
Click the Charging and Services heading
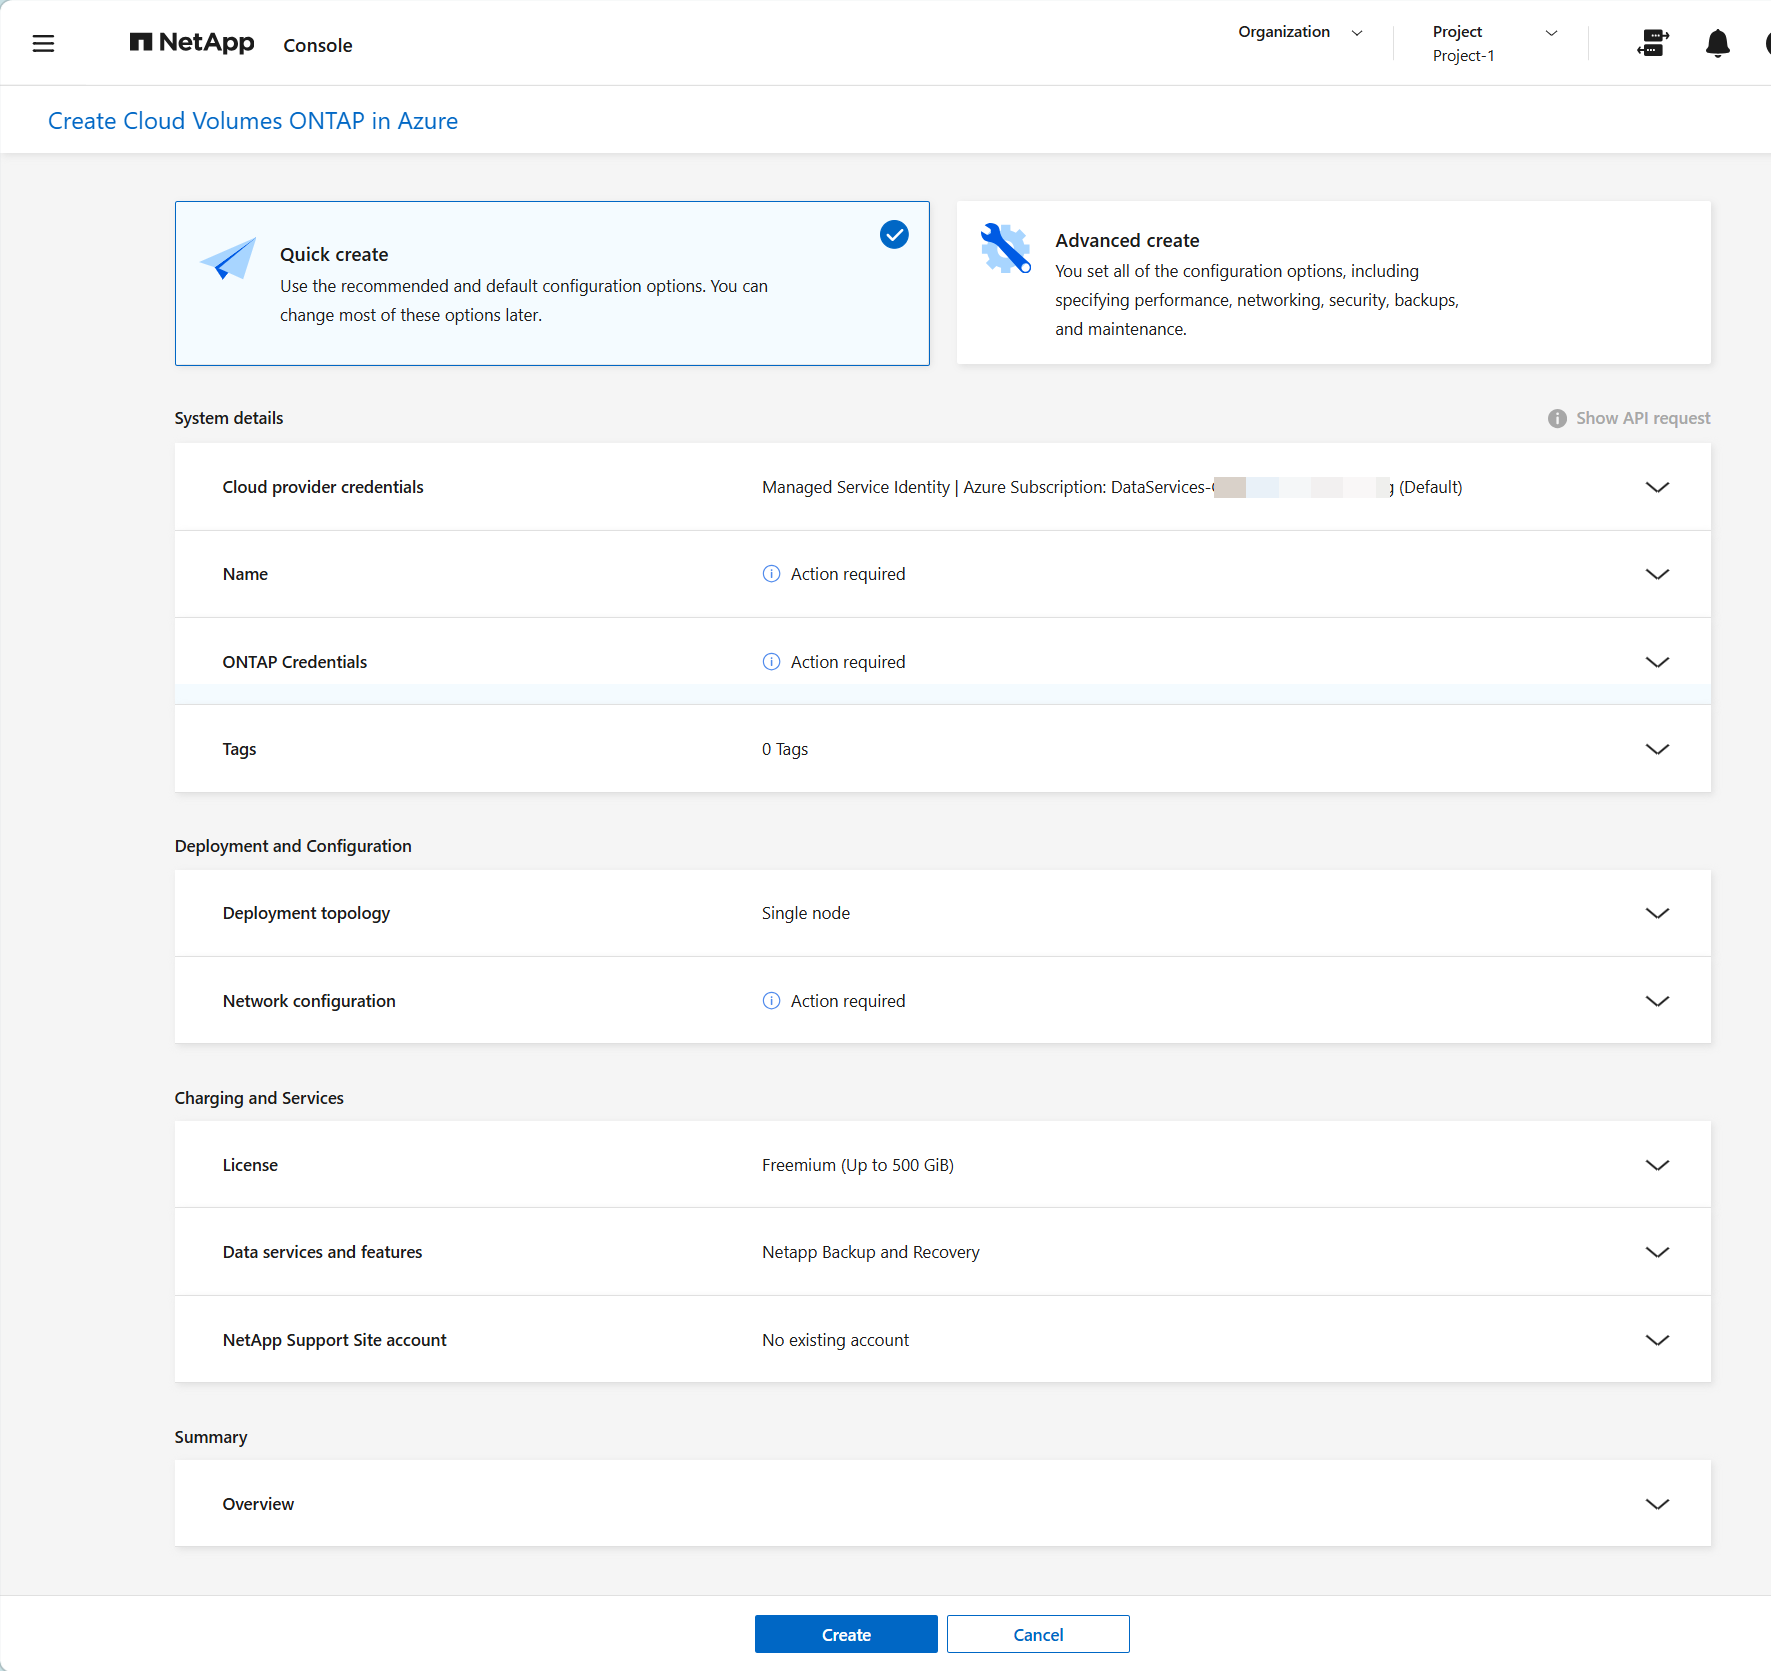click(x=259, y=1098)
